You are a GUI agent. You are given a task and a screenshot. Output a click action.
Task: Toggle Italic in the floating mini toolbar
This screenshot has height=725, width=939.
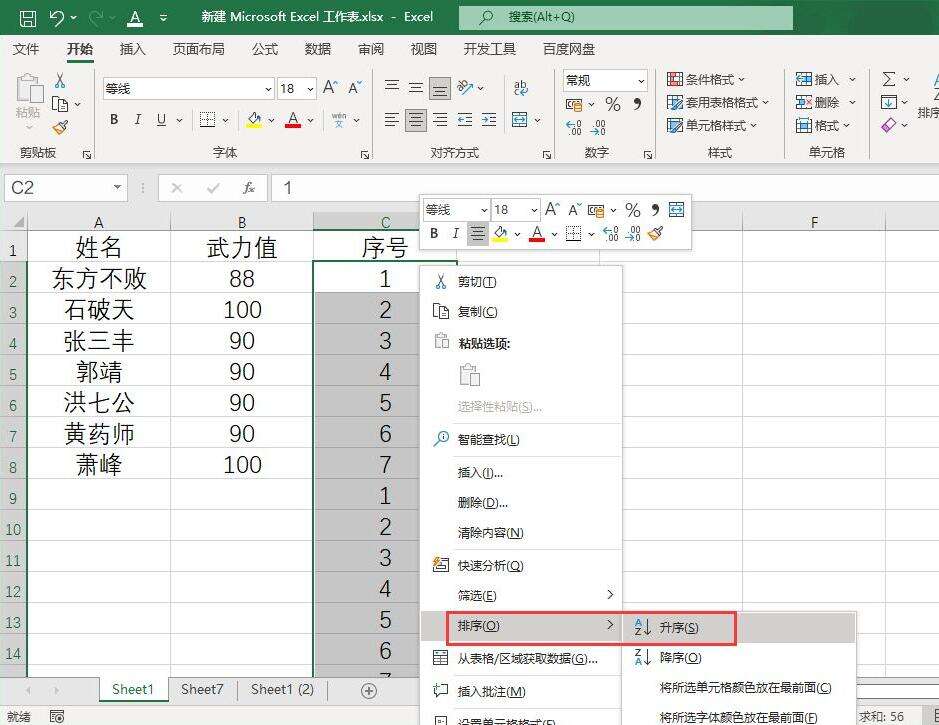[455, 234]
